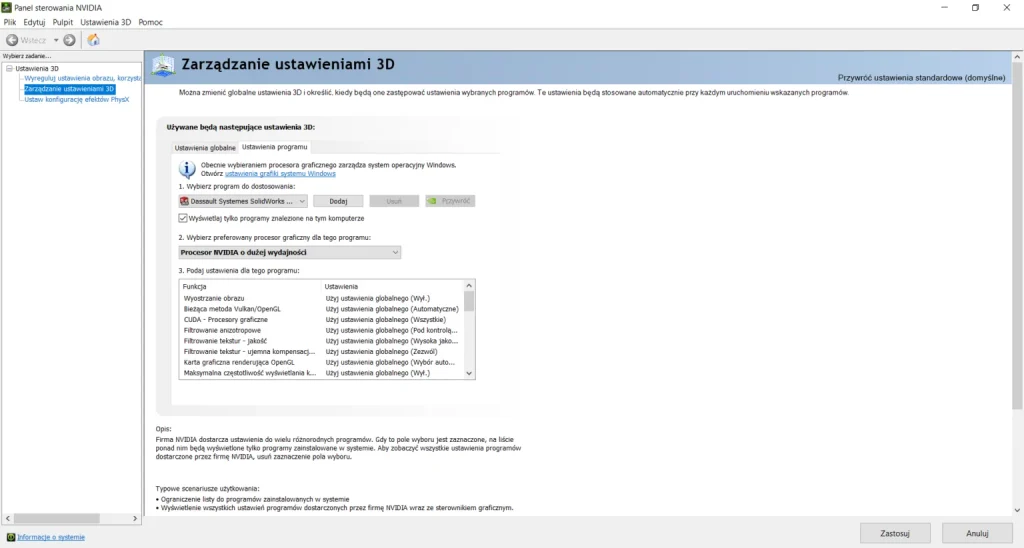Click the back arrow icon (Wstecz)

click(12, 40)
